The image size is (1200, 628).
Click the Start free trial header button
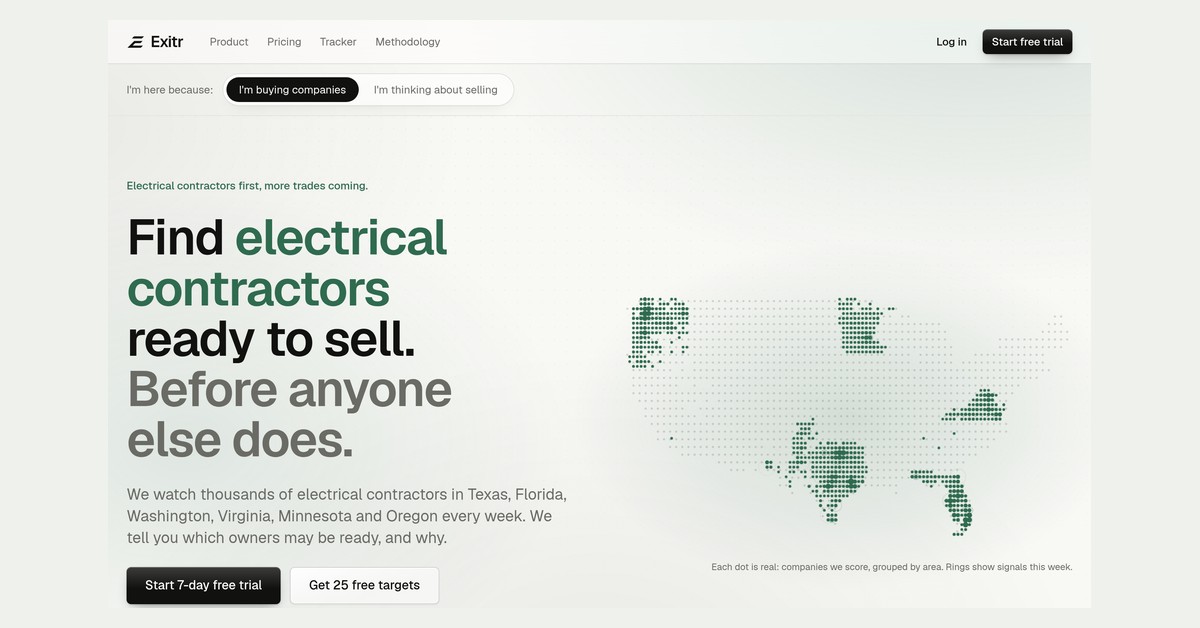[1027, 42]
